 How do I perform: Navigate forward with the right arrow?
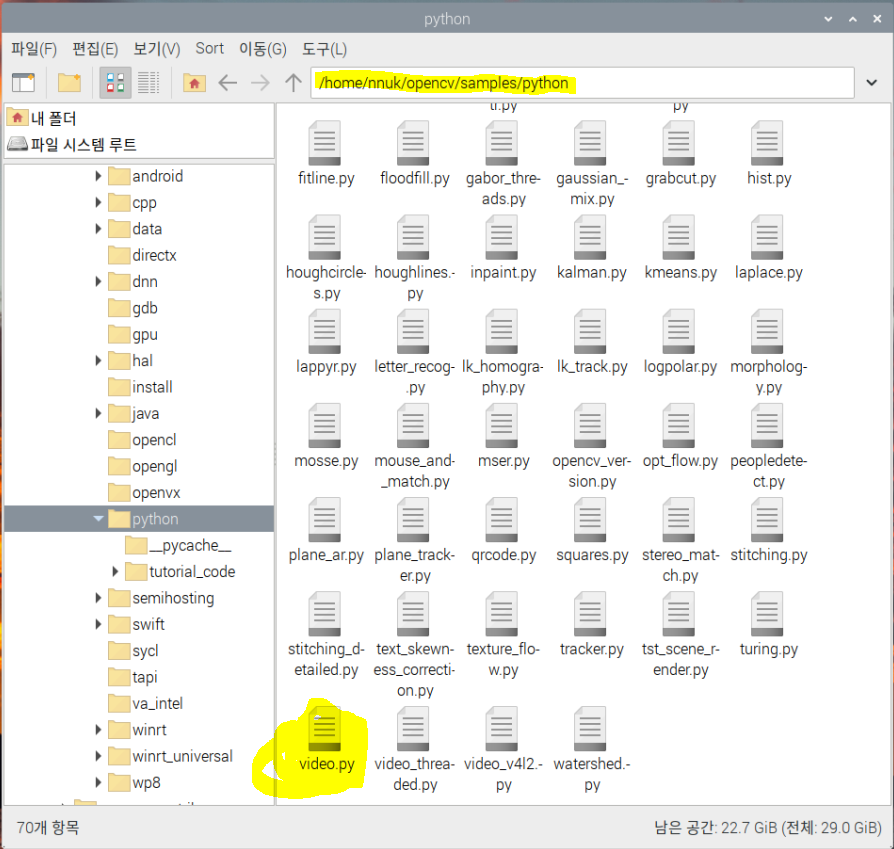[x=260, y=83]
